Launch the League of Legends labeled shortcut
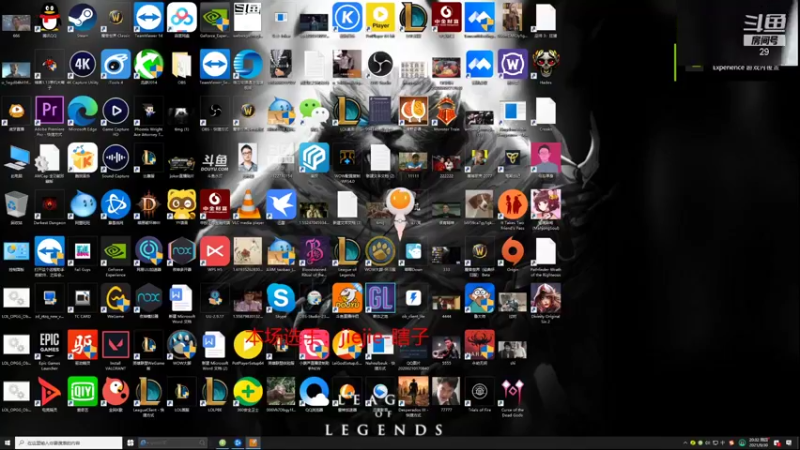This screenshot has height=450, width=800. coord(347,252)
